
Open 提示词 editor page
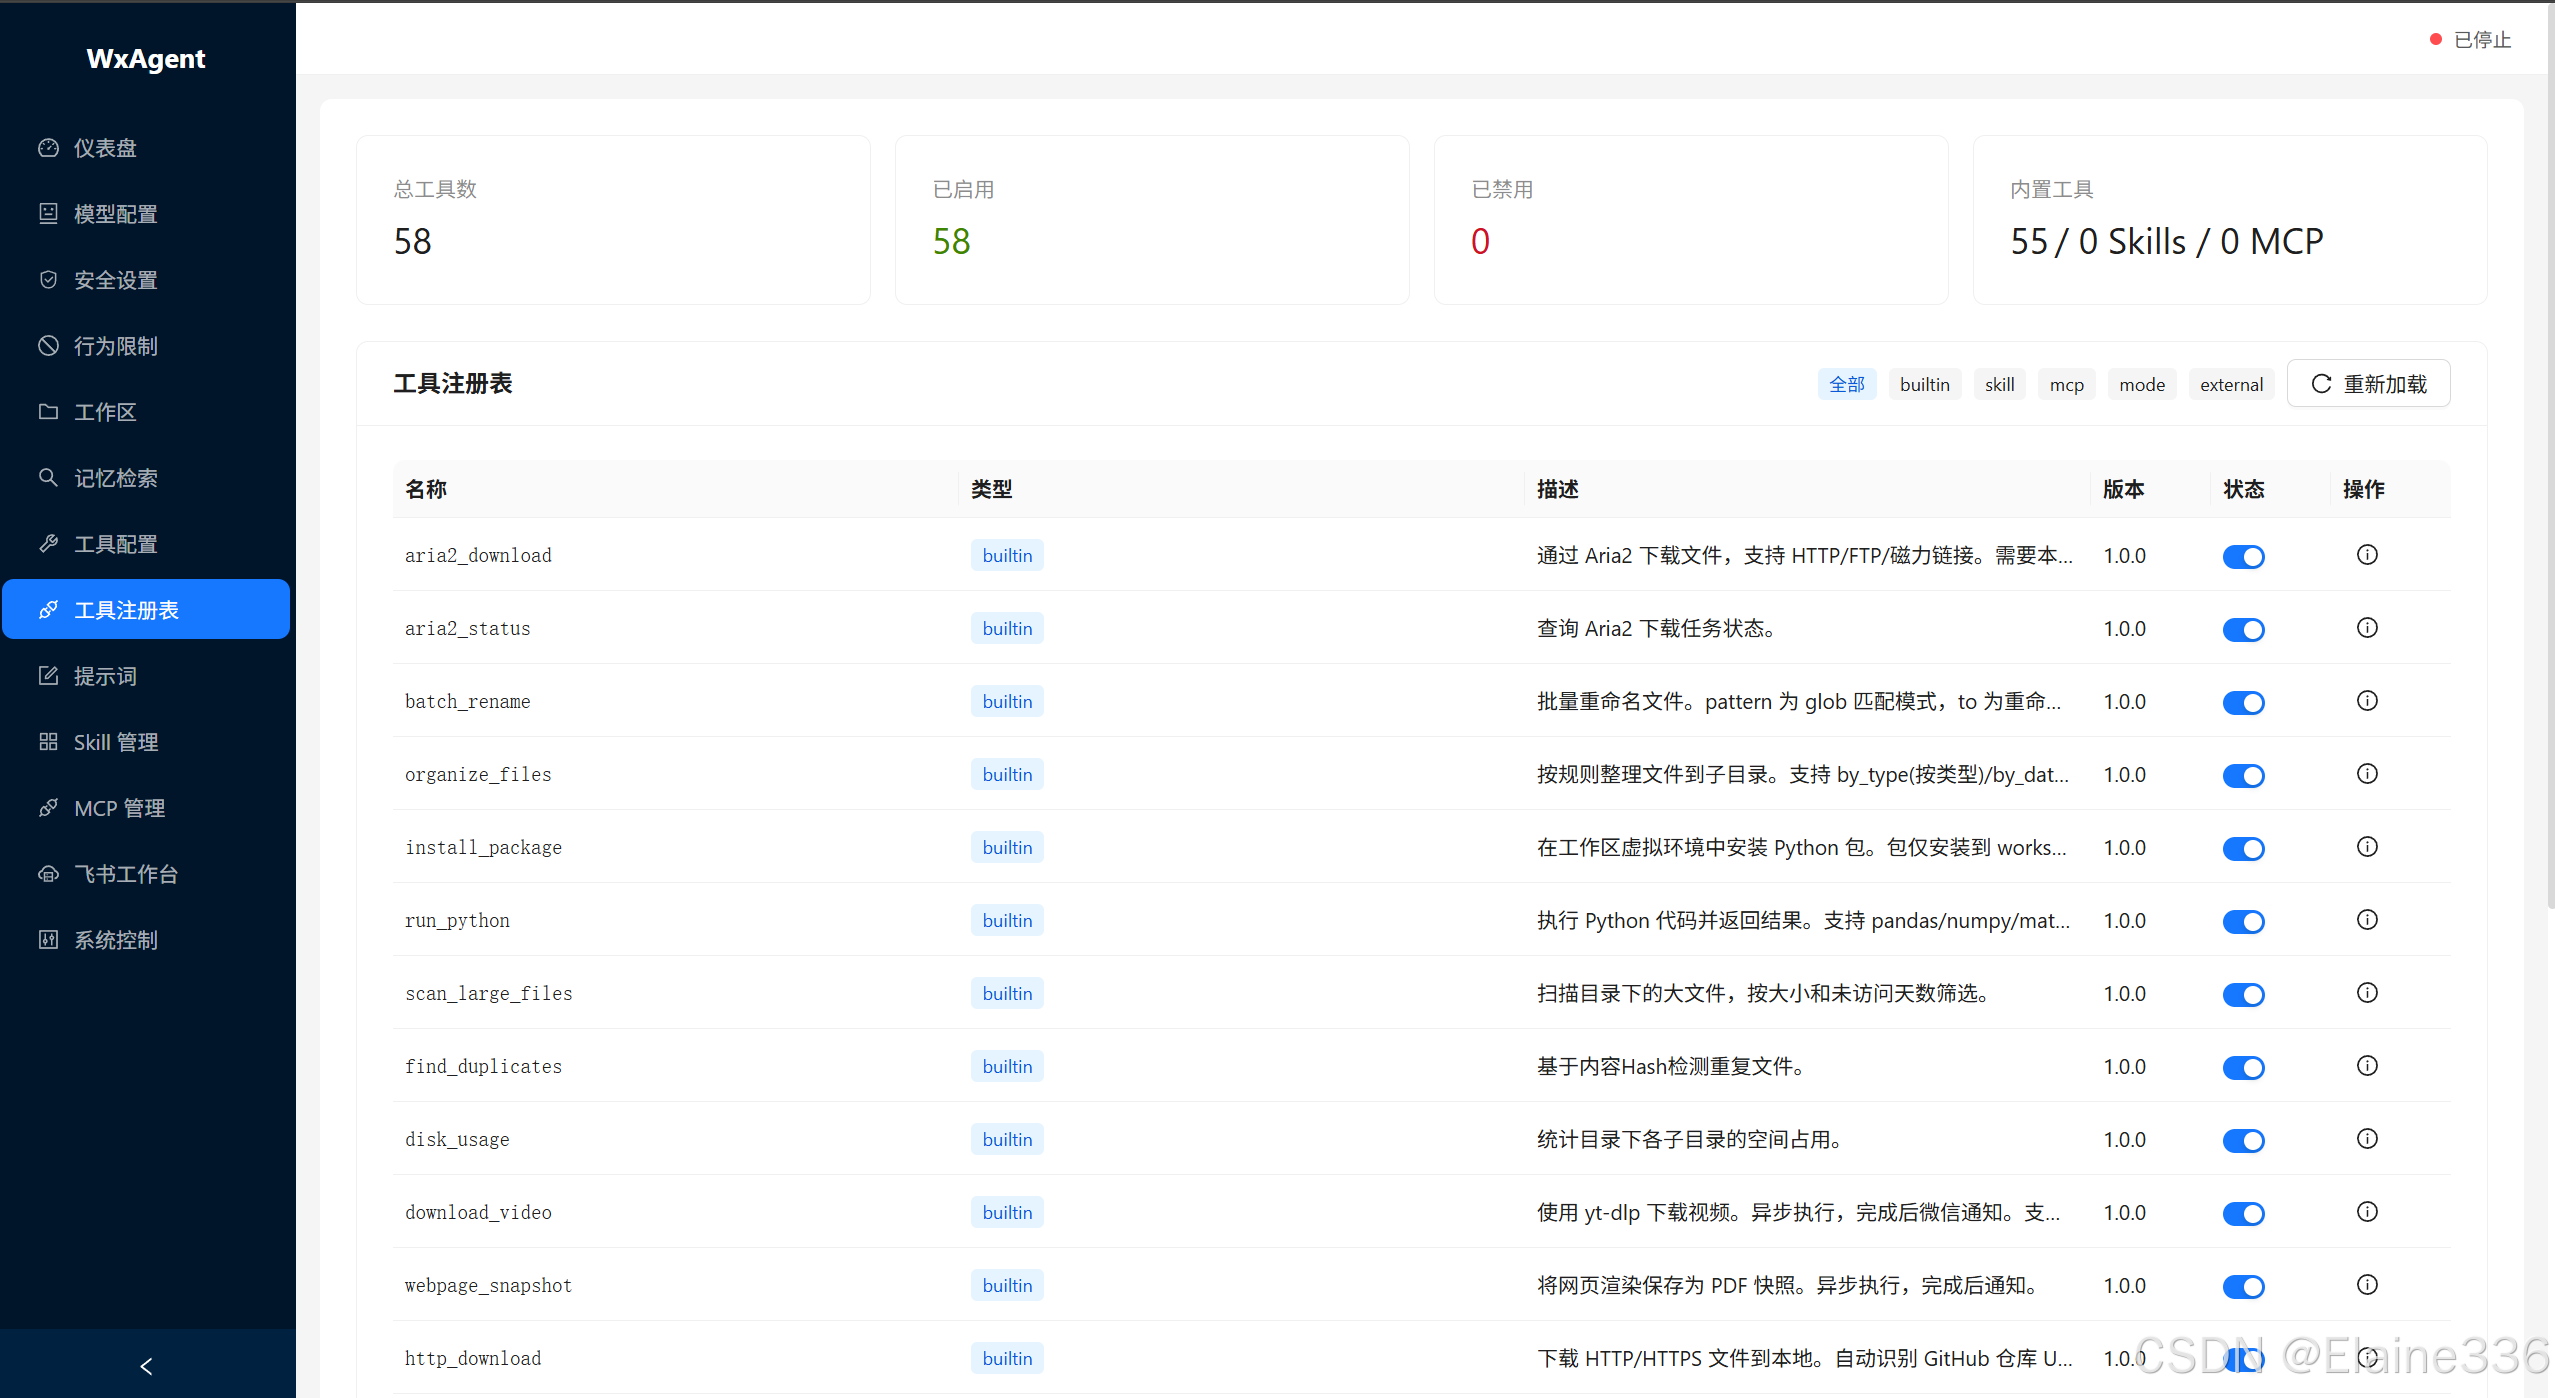click(146, 676)
